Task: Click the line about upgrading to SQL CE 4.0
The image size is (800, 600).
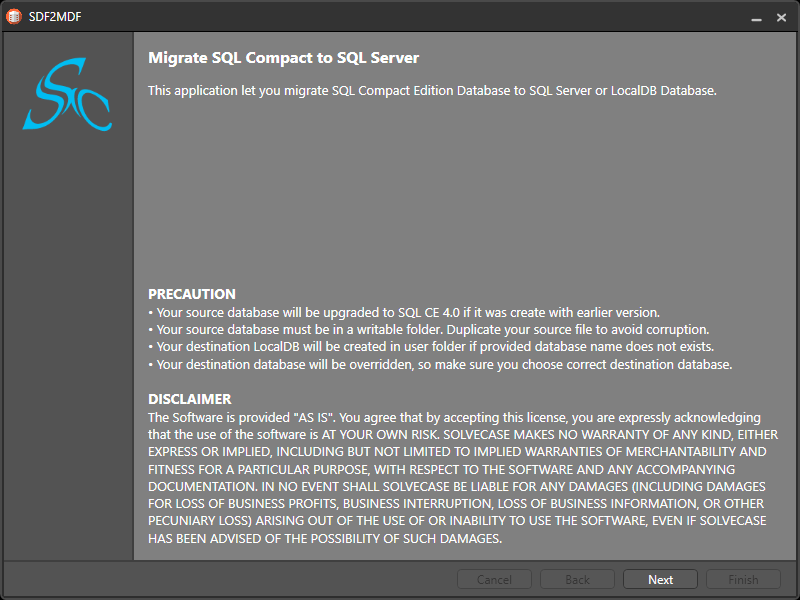Action: (x=404, y=312)
